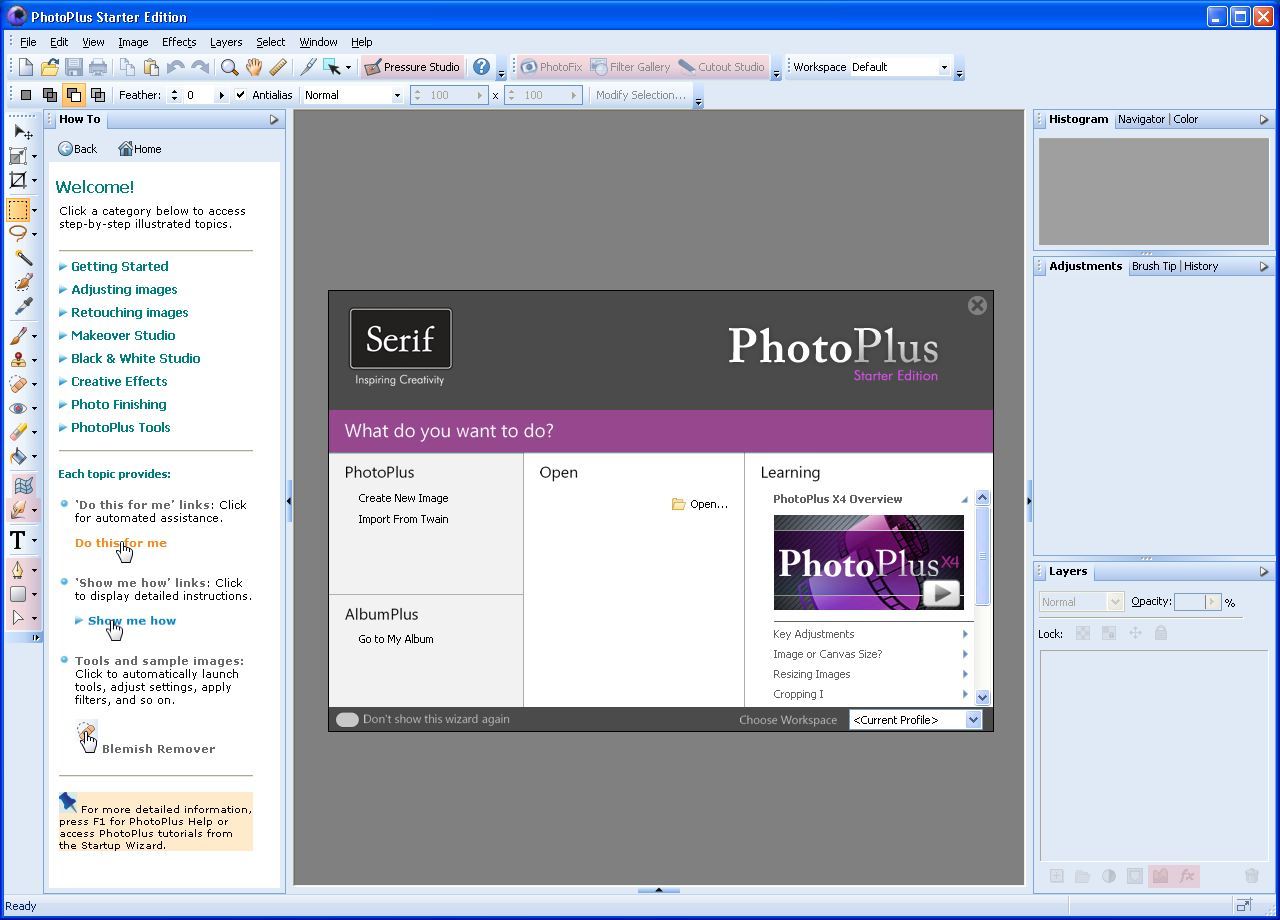Image resolution: width=1280 pixels, height=920 pixels.
Task: Select Add to selection mode icon
Action: [x=50, y=95]
